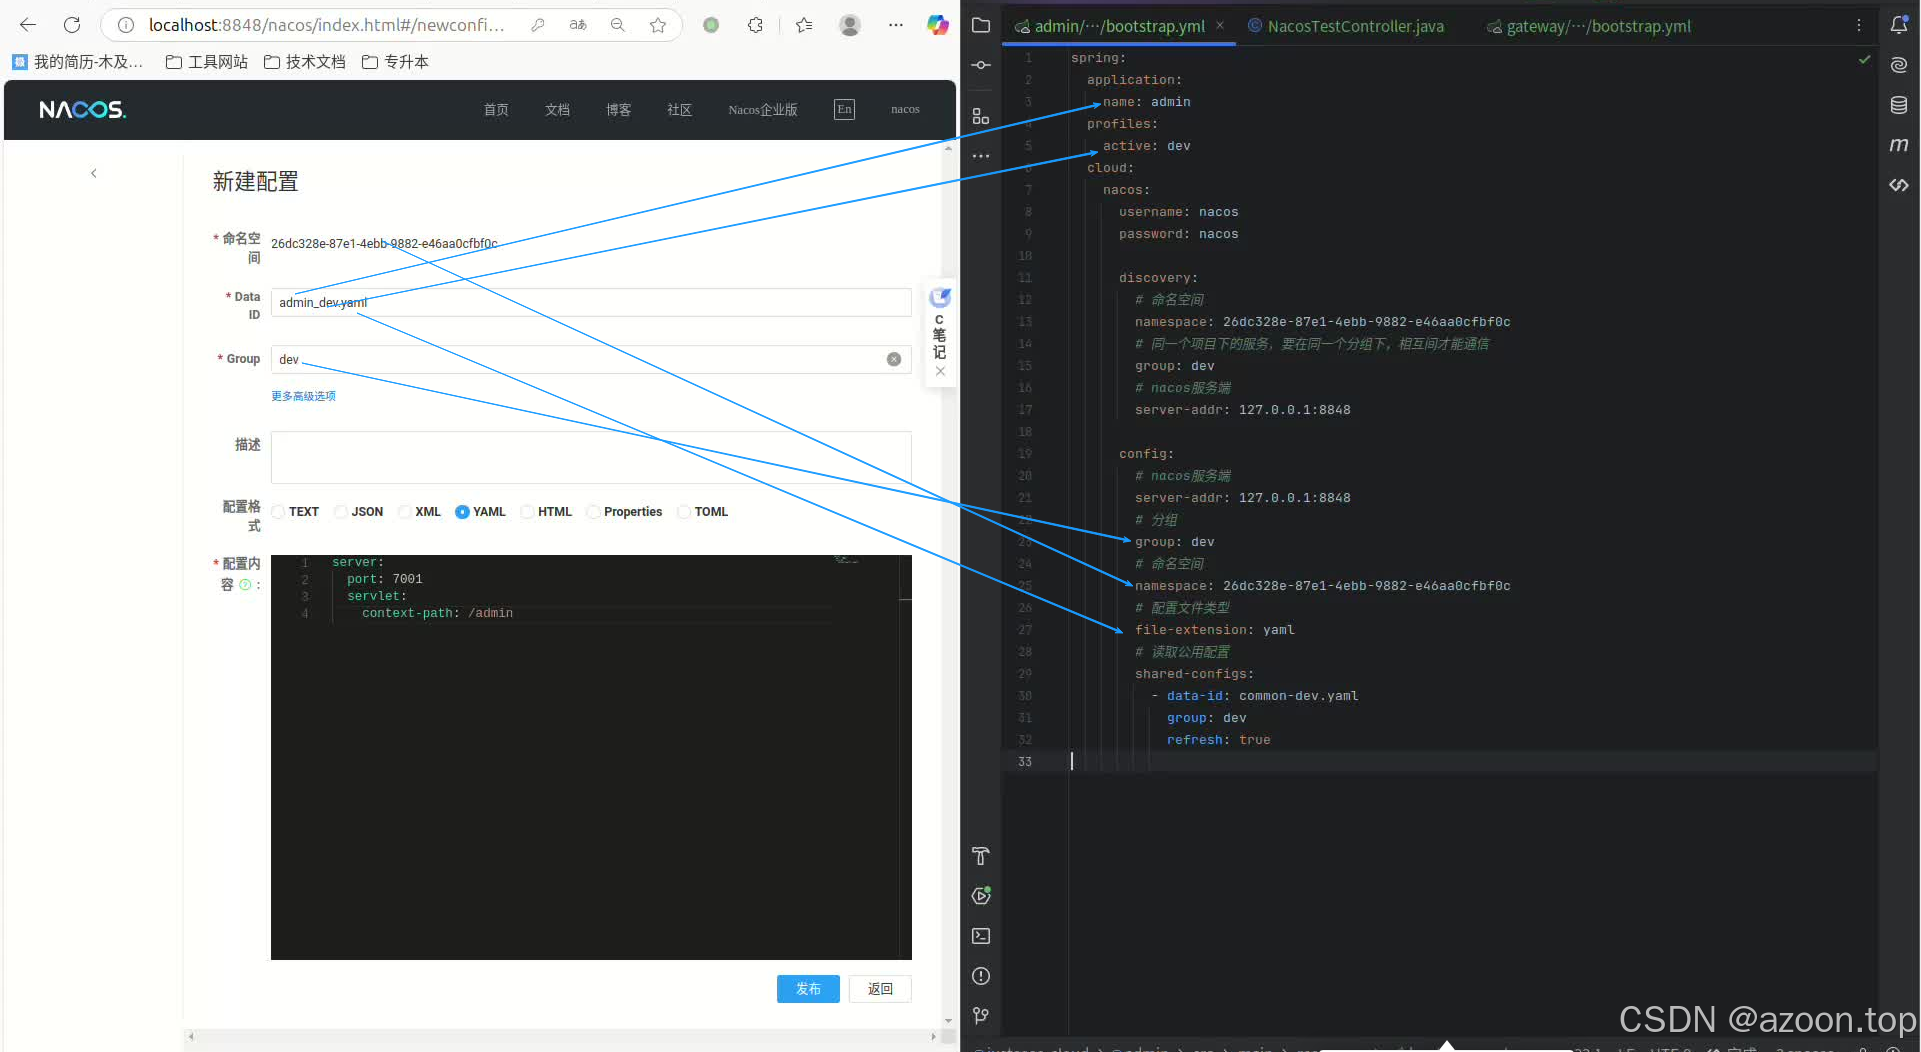1921x1052 pixels.
Task: Open the Services run tool window
Action: click(981, 896)
